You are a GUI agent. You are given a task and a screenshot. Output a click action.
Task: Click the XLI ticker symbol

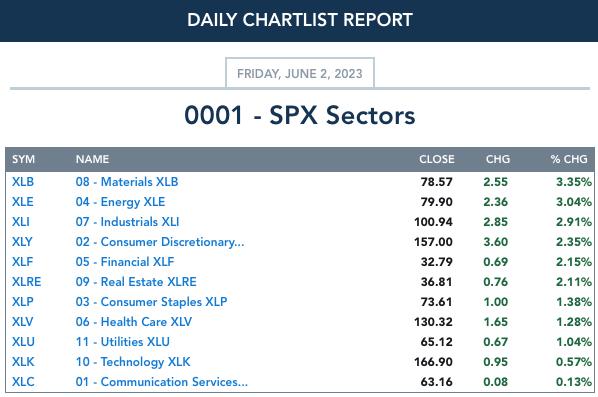tap(21, 222)
